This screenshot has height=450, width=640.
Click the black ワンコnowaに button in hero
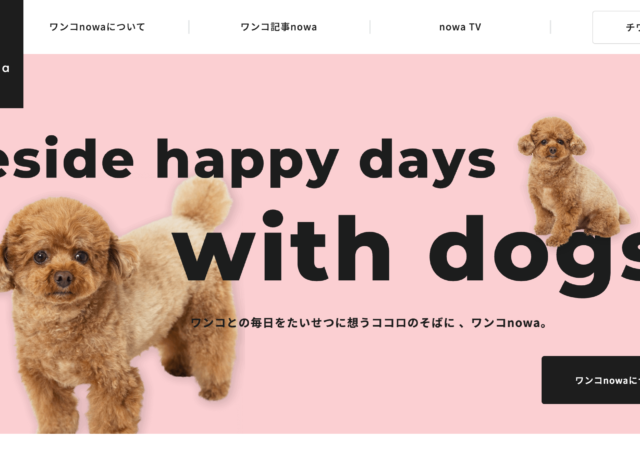(x=591, y=380)
